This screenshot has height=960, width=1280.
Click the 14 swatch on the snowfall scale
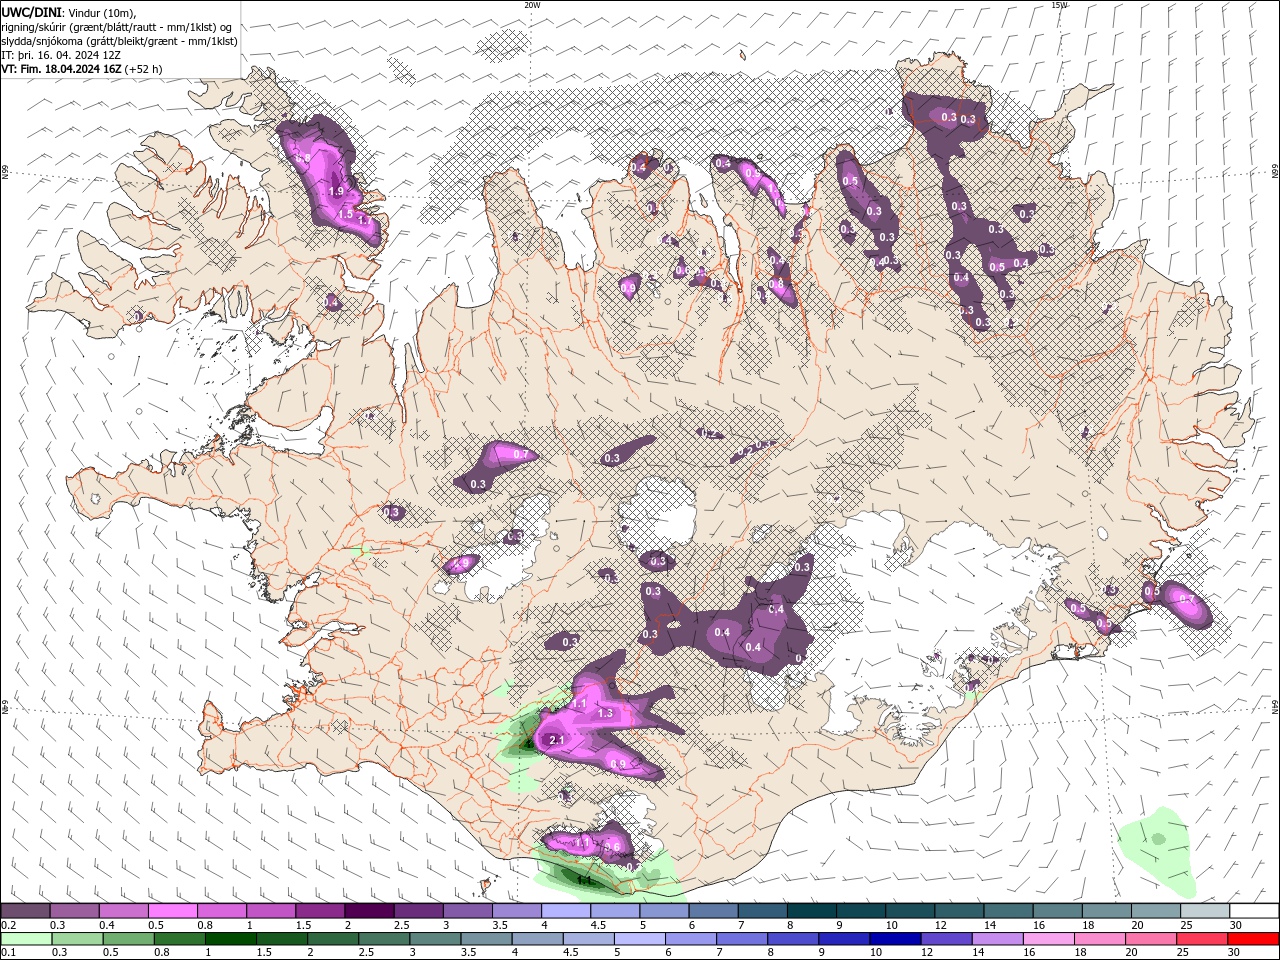pos(1009,911)
